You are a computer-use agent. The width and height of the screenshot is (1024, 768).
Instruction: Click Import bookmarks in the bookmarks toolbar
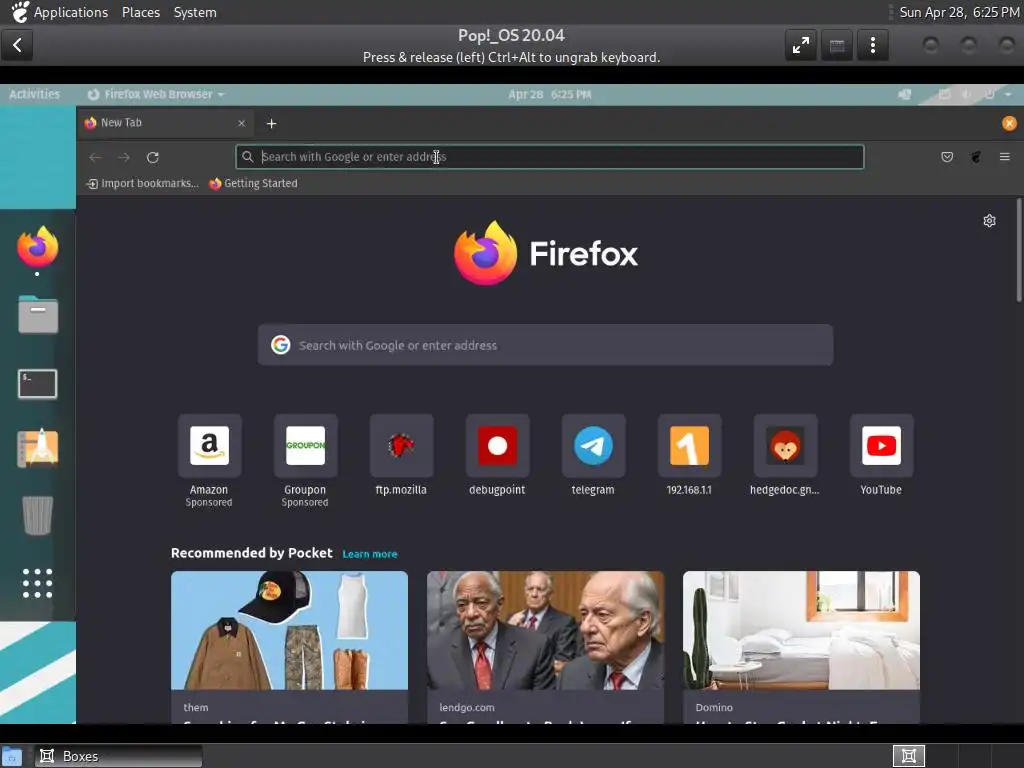142,184
